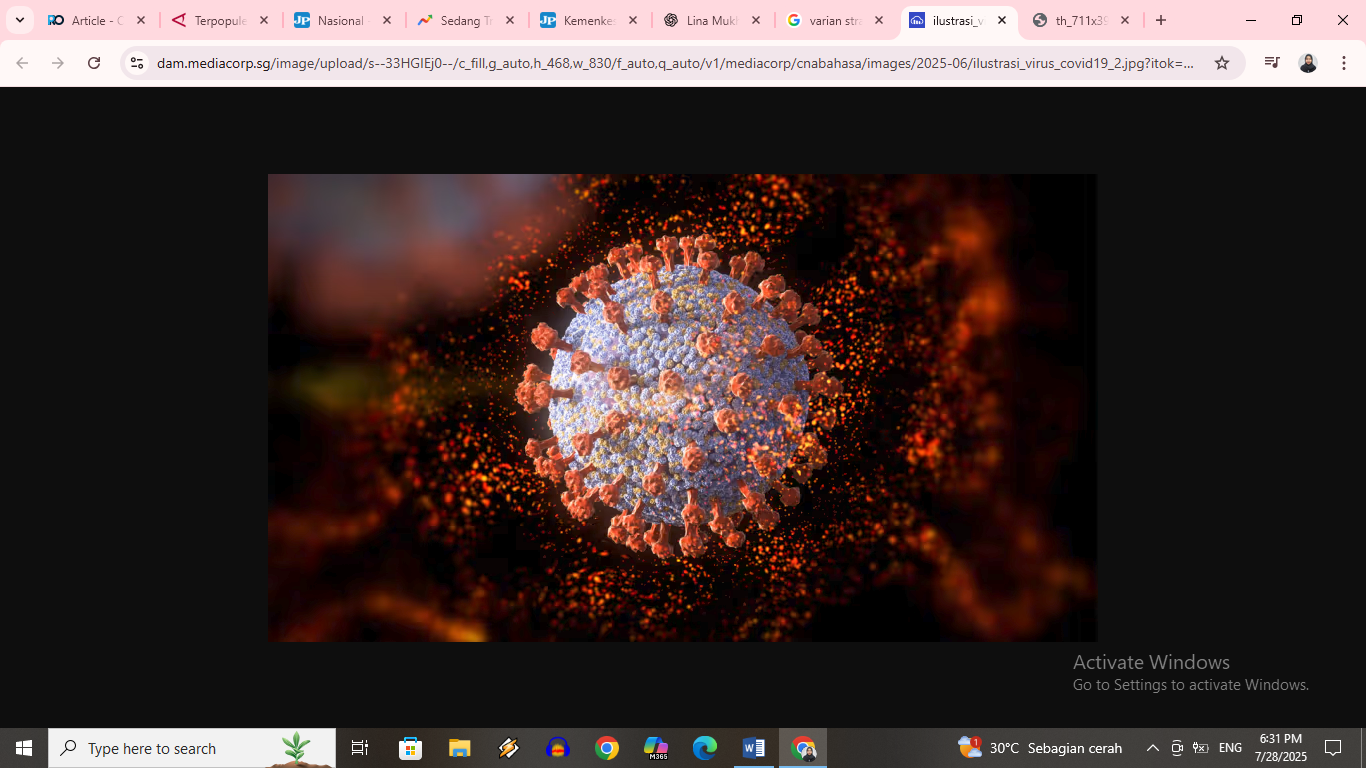Switch to Microsoft Word on the taskbar
1366x768 pixels.
coord(754,748)
